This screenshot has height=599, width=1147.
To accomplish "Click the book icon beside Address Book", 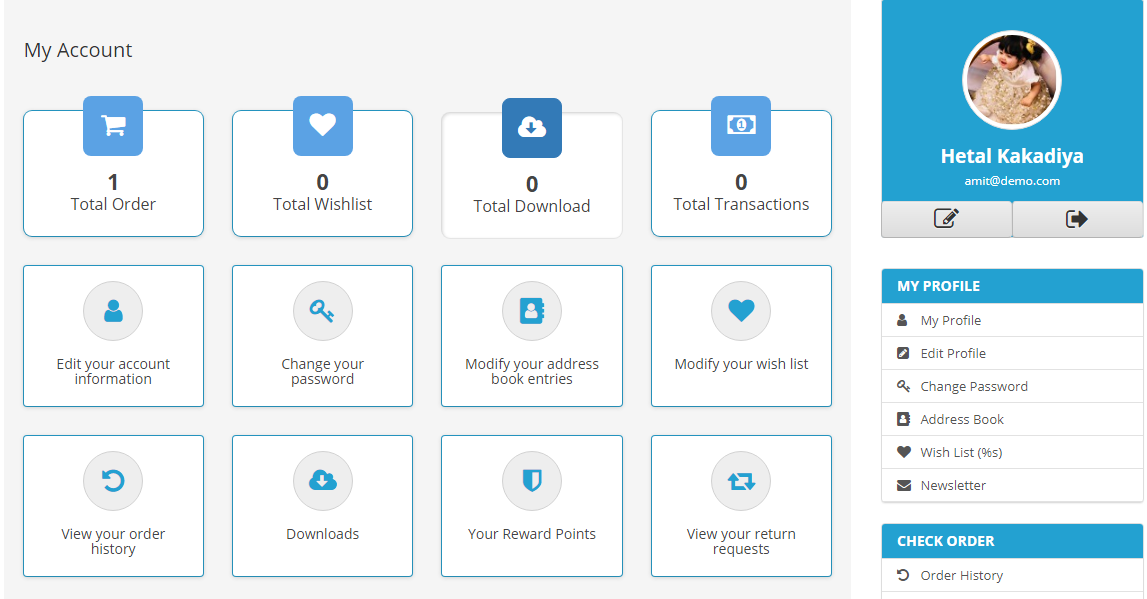I will pyautogui.click(x=903, y=419).
